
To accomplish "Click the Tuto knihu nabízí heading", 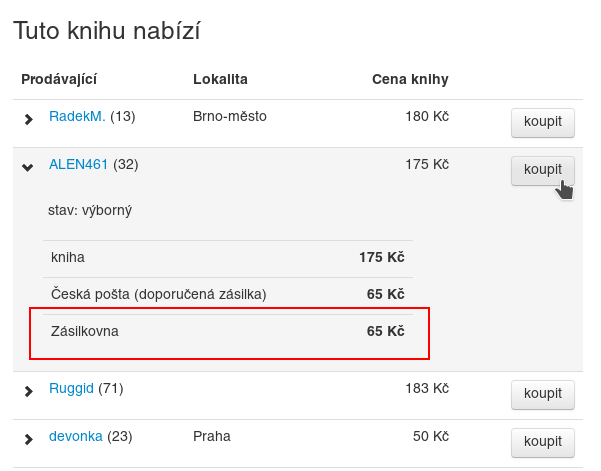I will [107, 31].
